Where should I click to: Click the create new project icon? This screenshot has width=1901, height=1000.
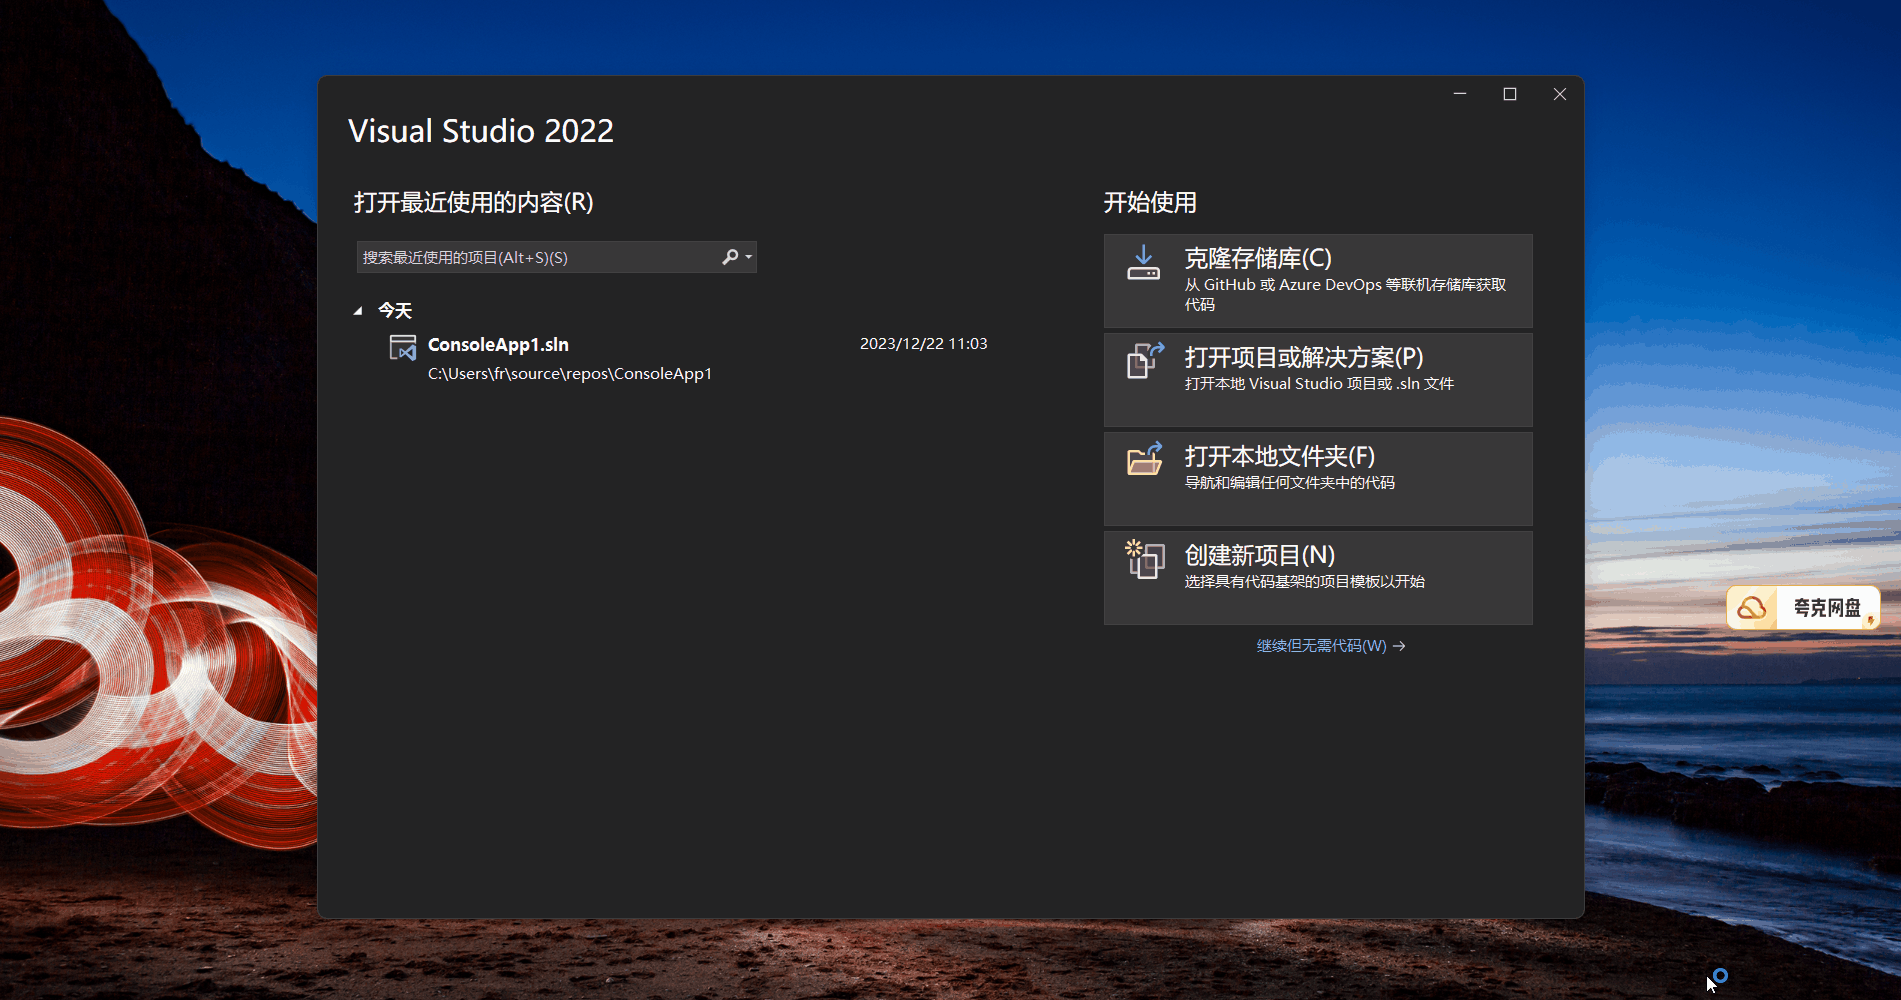coord(1144,560)
